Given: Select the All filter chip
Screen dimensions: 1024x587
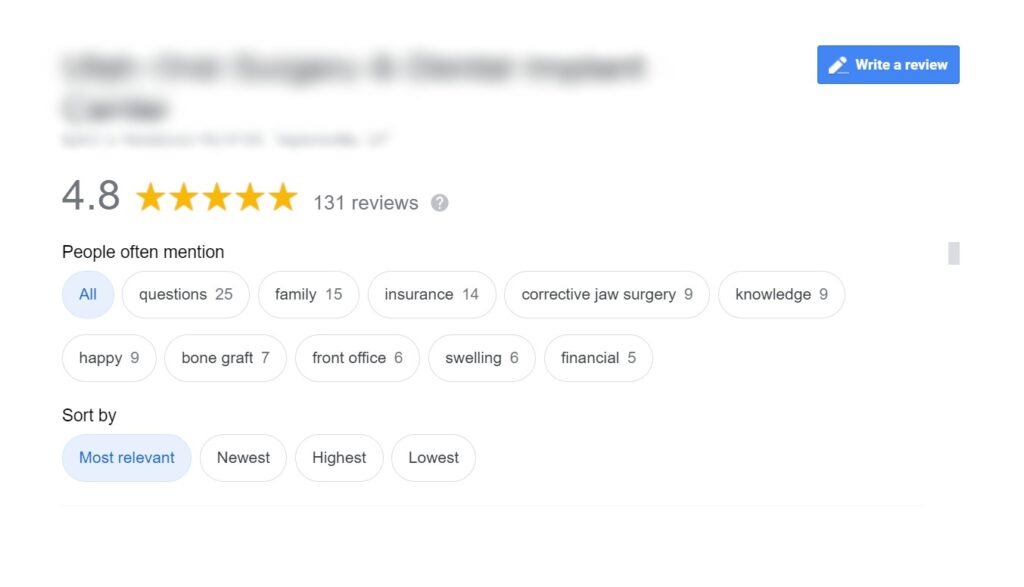Looking at the screenshot, I should tap(88, 294).
